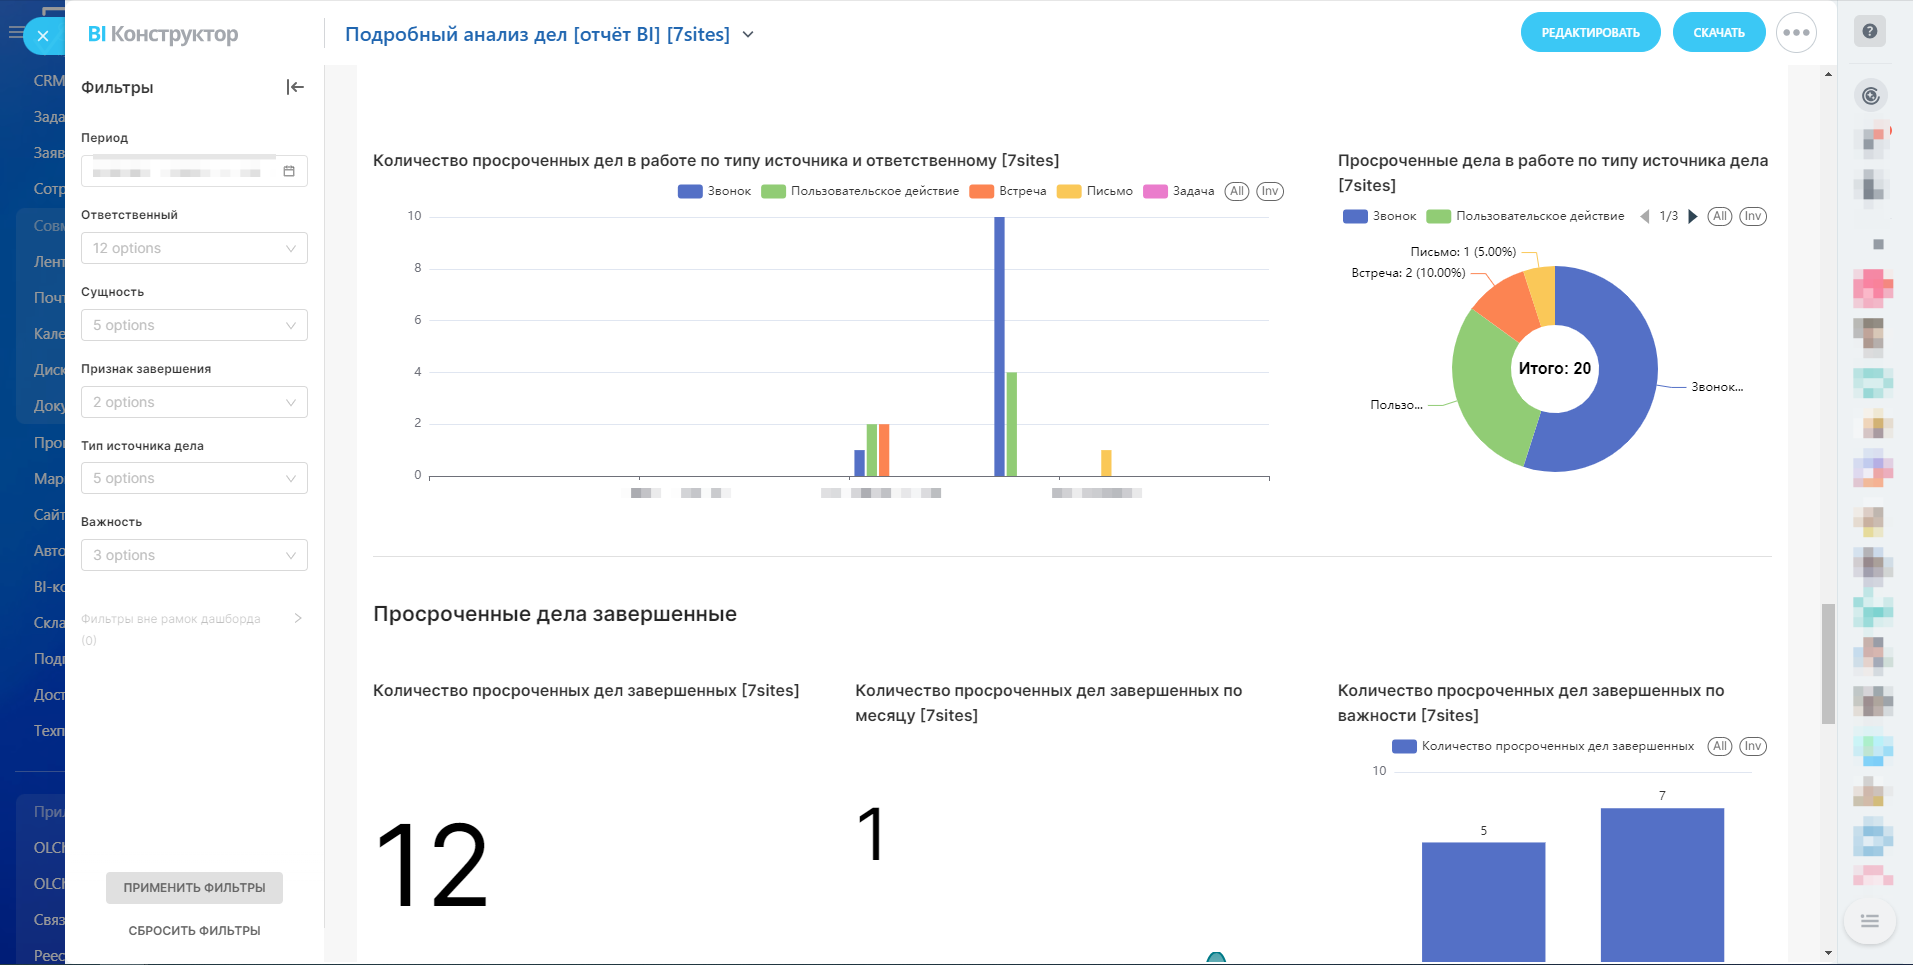Viewport: 1913px width, 965px height.
Task: Open the calendar icon in Период field
Action: coord(289,171)
